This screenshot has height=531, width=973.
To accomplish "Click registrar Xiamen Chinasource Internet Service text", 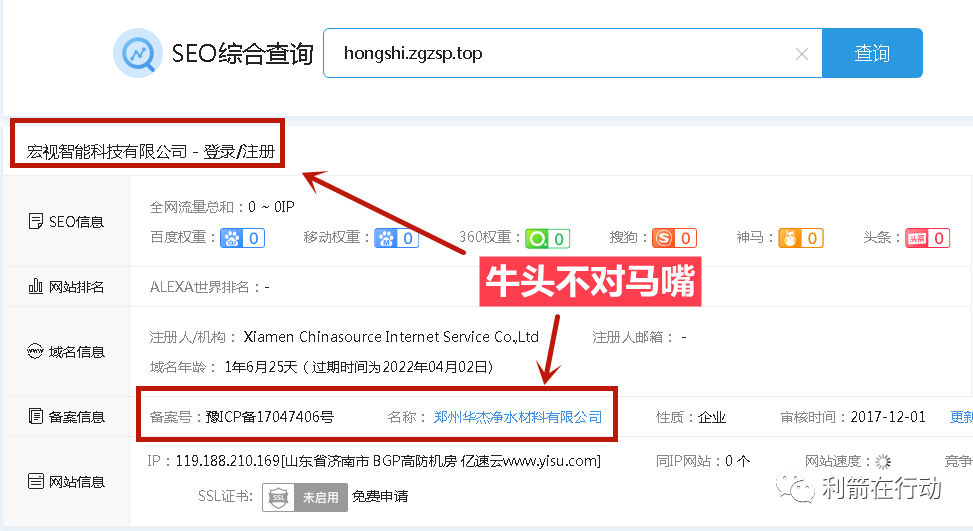I will coord(391,337).
